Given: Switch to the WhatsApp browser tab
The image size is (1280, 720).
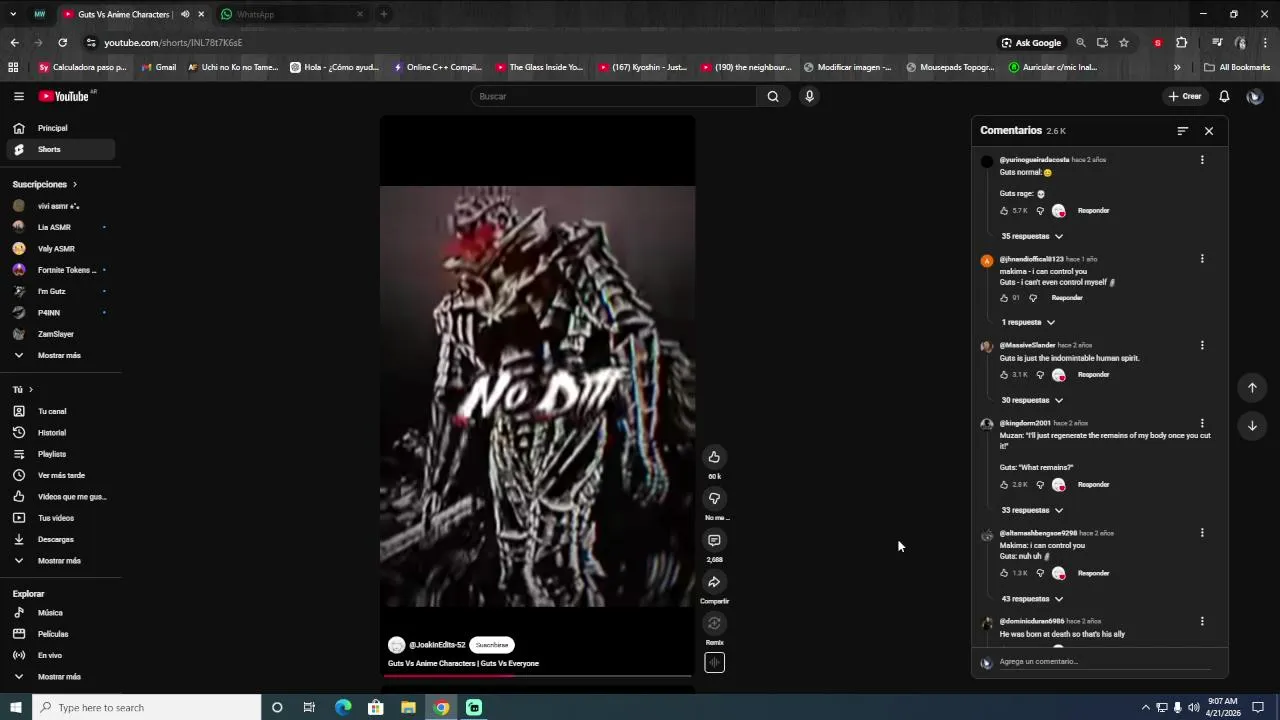Looking at the screenshot, I should (x=290, y=14).
